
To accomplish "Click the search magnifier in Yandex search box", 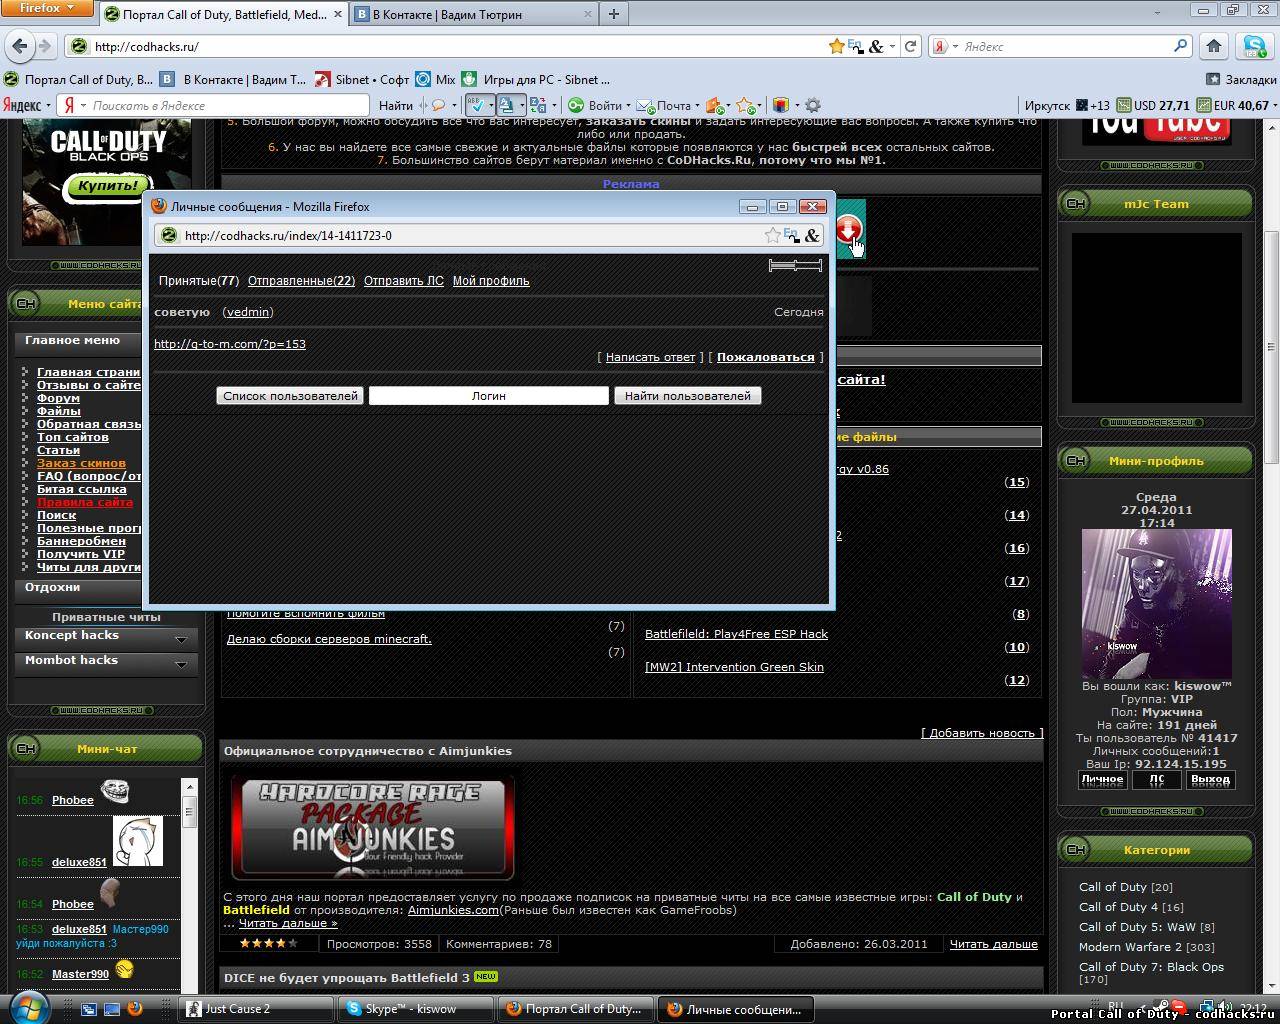I will point(1181,46).
